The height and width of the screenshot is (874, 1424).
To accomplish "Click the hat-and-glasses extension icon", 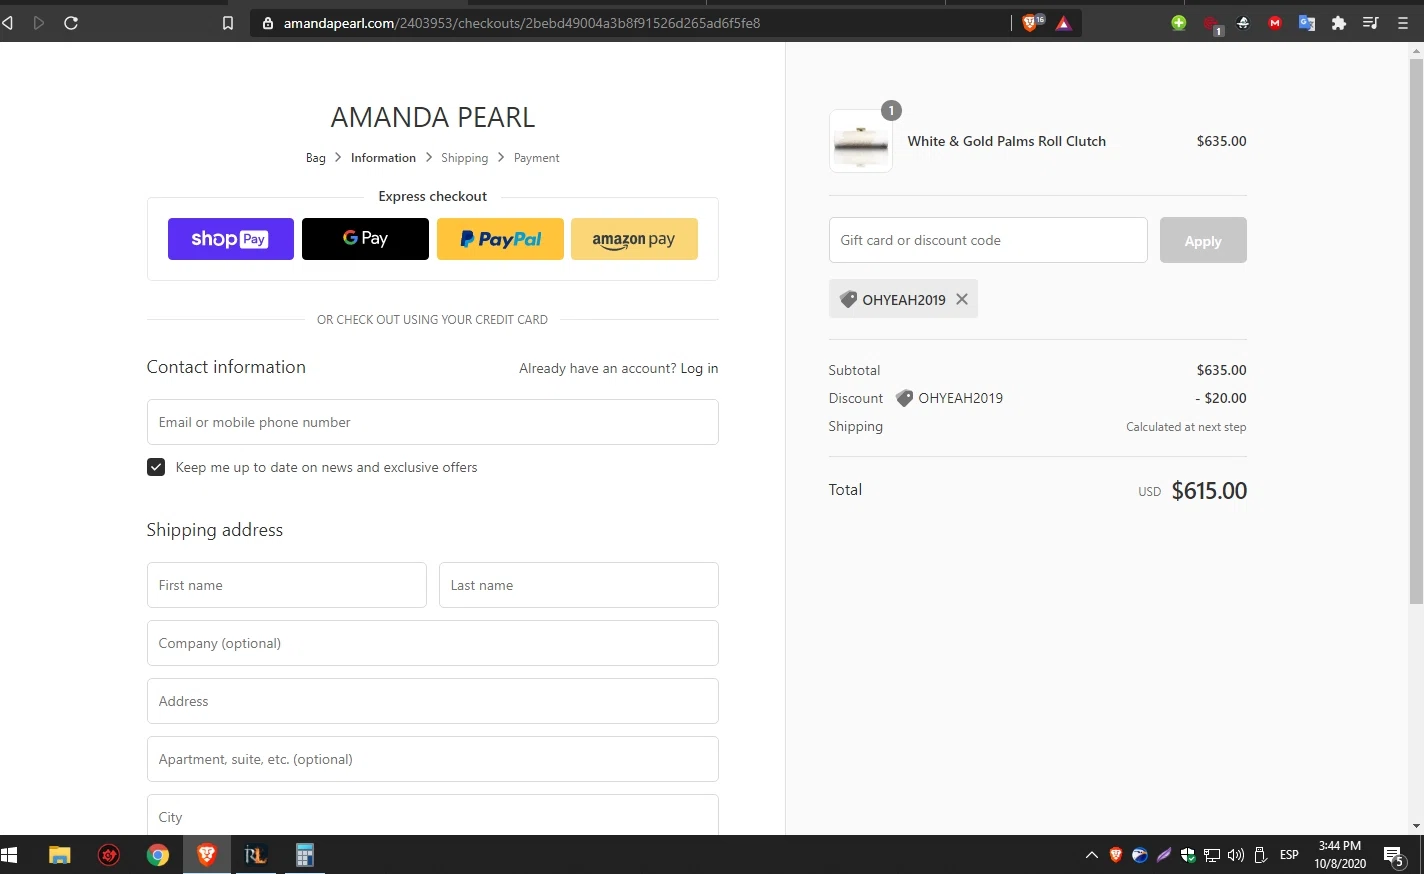I will (1243, 22).
